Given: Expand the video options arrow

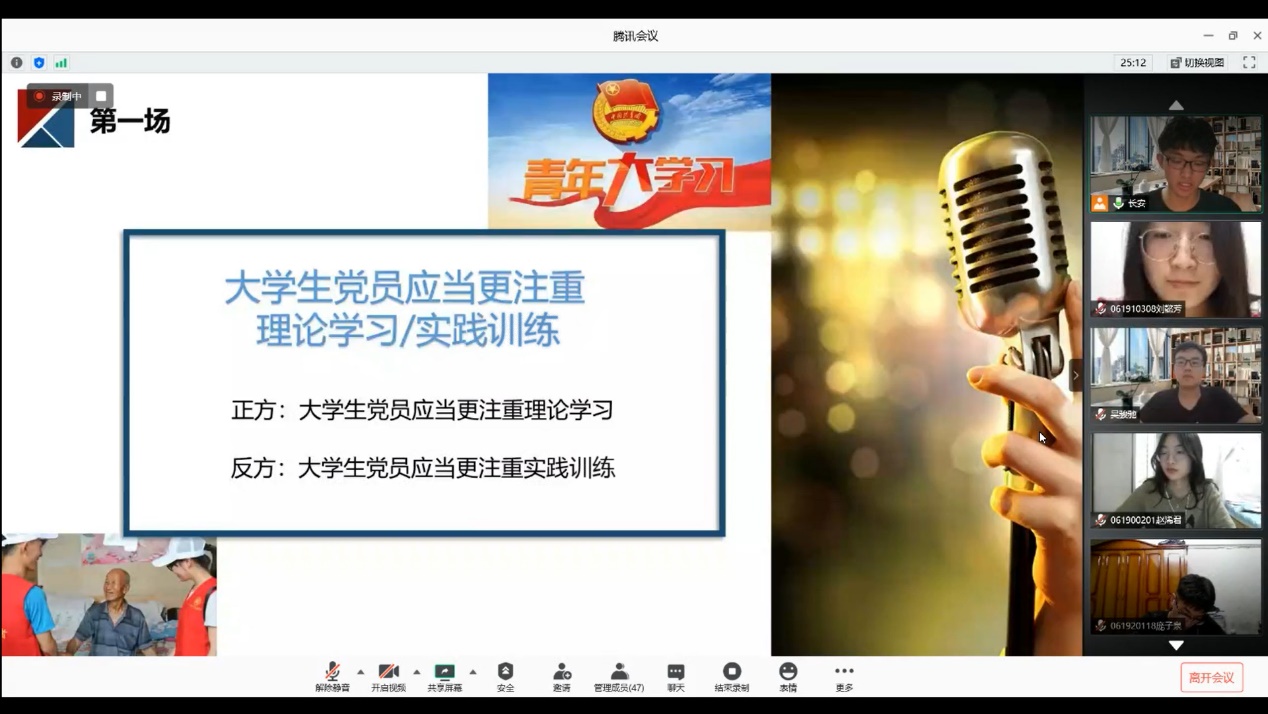Looking at the screenshot, I should point(417,672).
